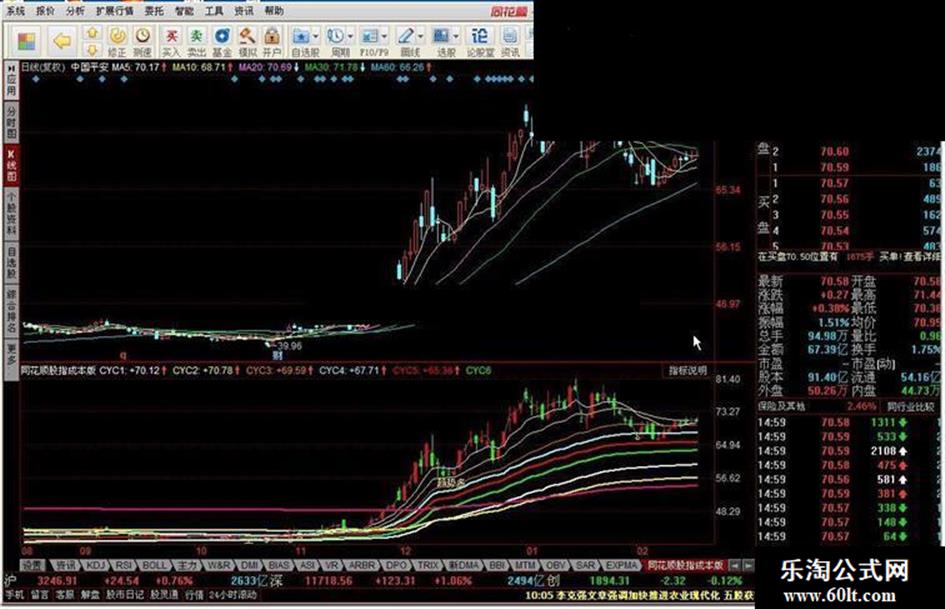Switch to the W&R indicator tab
Image resolution: width=945 pixels, height=609 pixels.
coord(218,566)
